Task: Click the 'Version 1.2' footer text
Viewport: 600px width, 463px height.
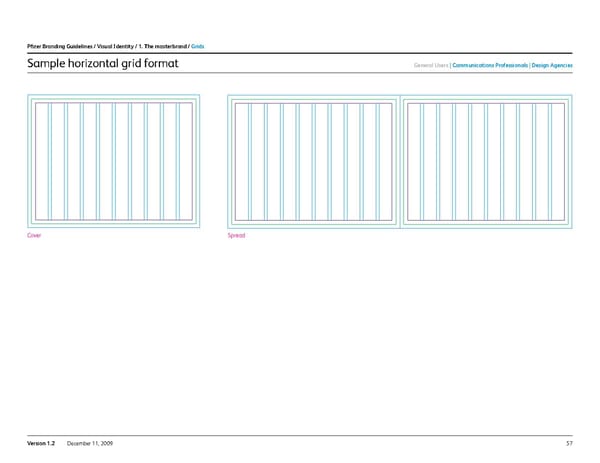Action: [41, 443]
